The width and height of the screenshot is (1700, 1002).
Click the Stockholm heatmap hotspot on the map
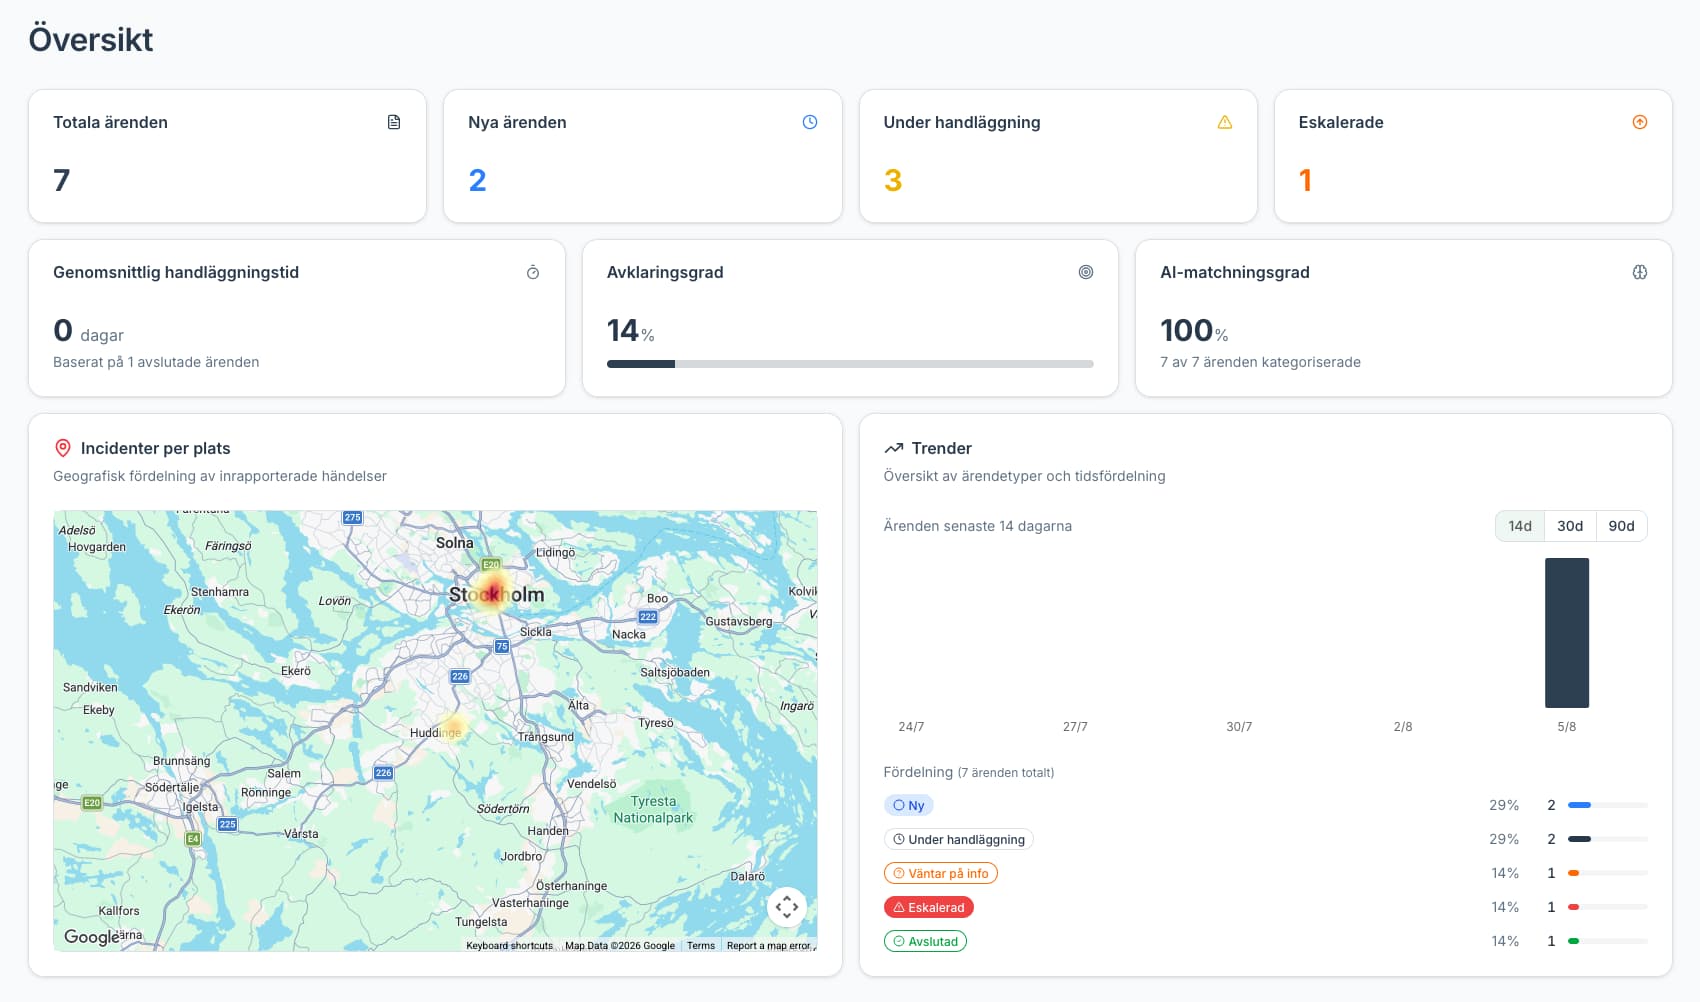492,592
